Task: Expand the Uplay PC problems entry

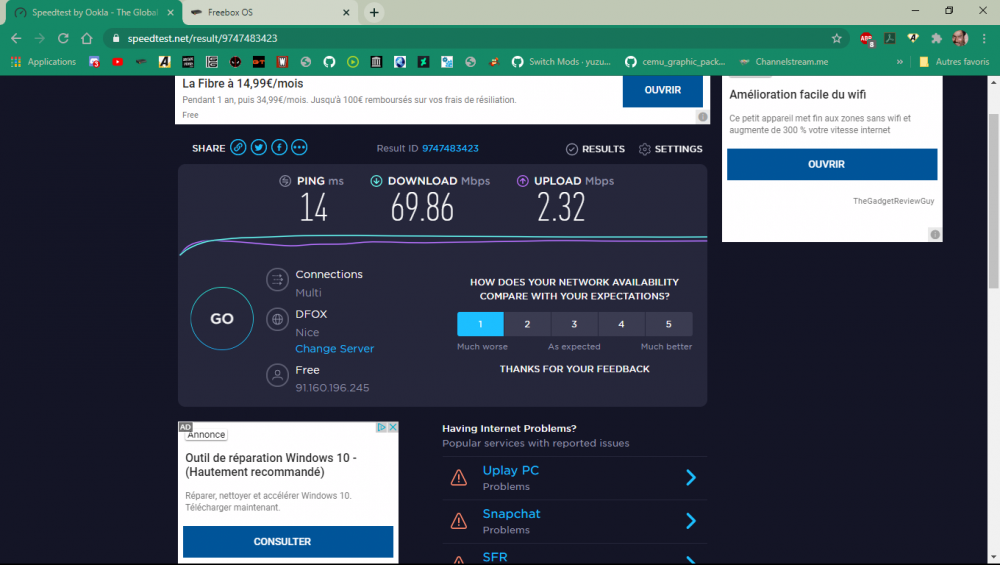Action: tap(690, 477)
